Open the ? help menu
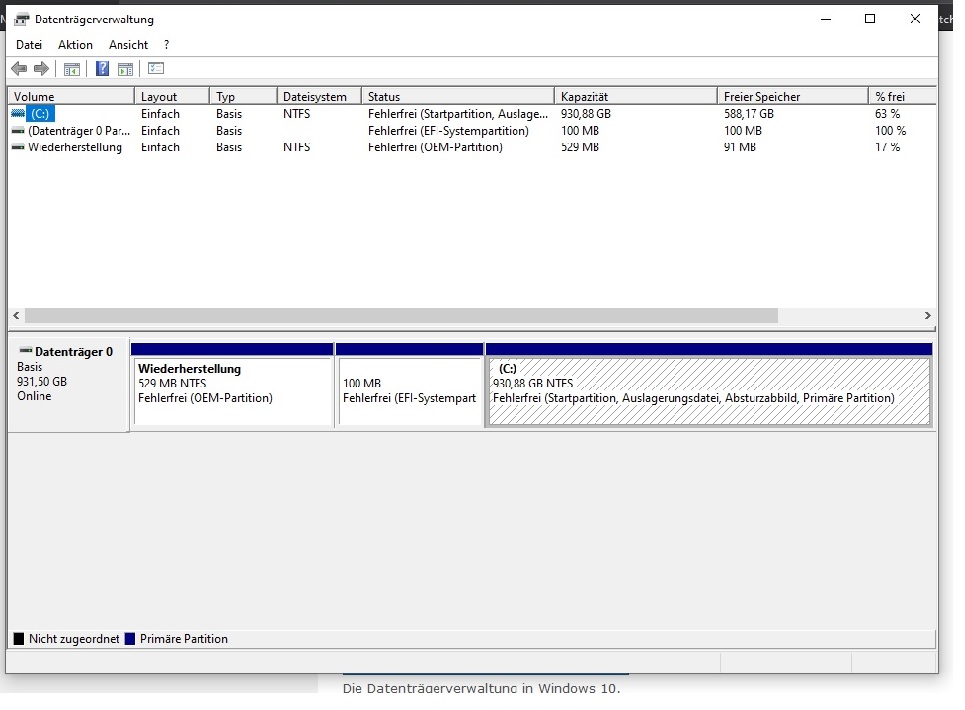 (x=166, y=45)
